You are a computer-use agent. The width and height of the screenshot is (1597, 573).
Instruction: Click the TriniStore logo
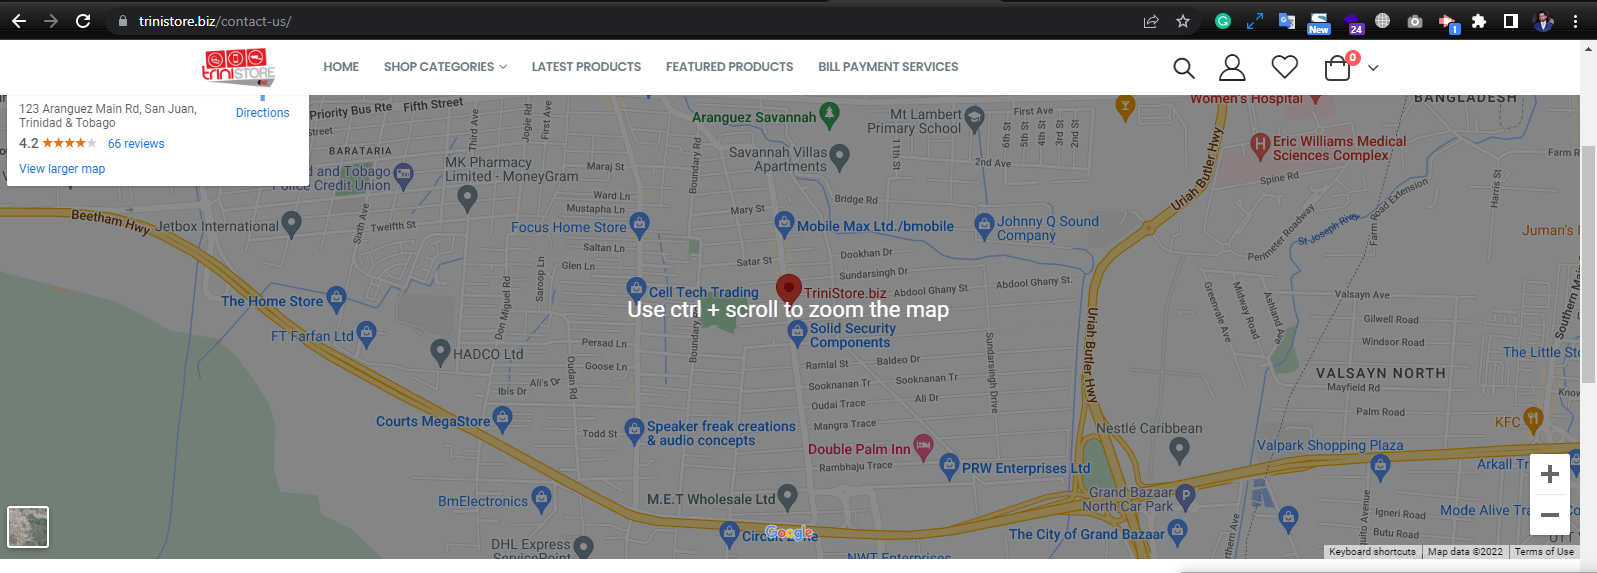click(238, 67)
